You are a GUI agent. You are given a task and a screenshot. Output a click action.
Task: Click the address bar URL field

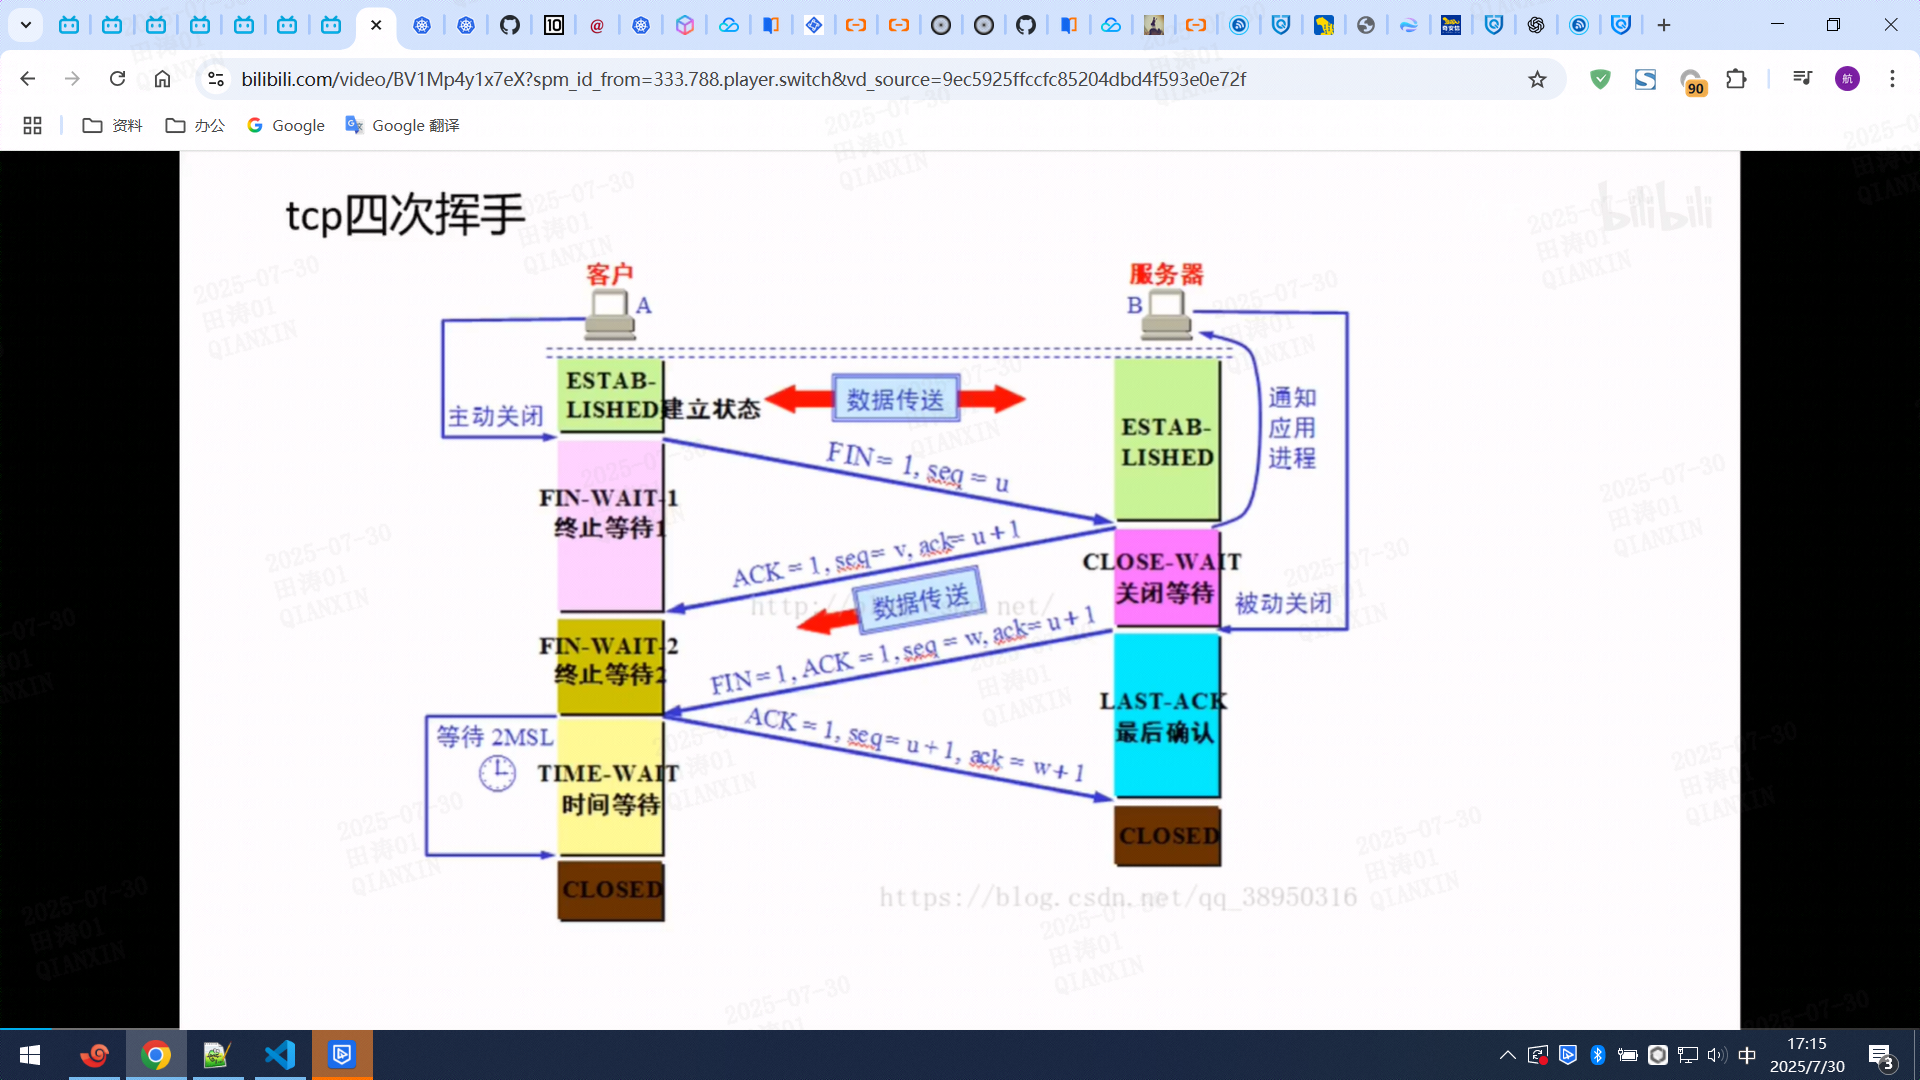(742, 79)
